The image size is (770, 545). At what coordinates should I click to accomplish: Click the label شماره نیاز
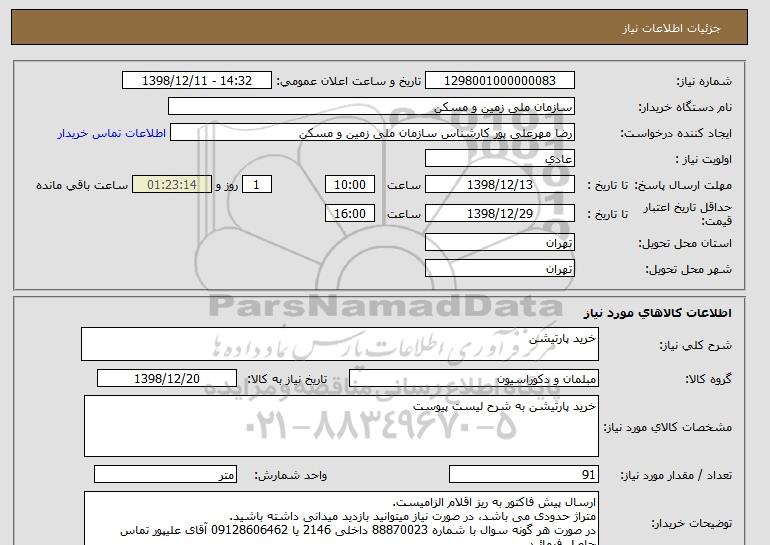pyautogui.click(x=704, y=81)
